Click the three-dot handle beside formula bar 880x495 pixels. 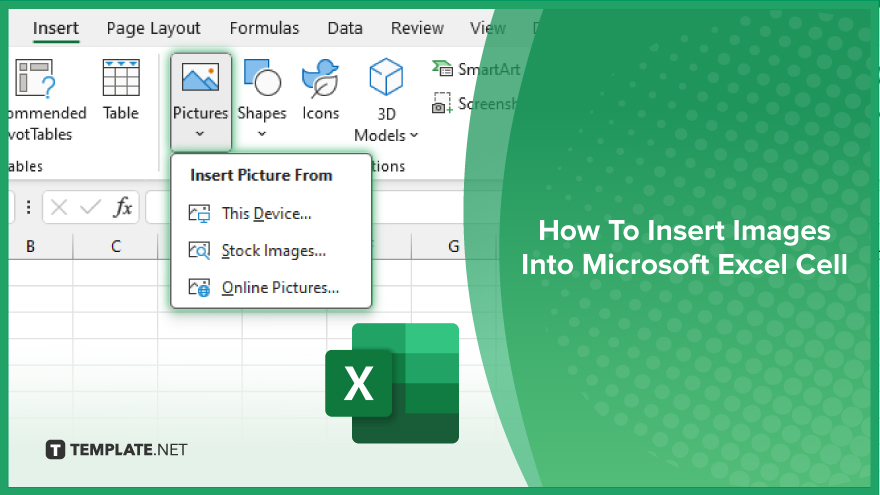pyautogui.click(x=28, y=208)
